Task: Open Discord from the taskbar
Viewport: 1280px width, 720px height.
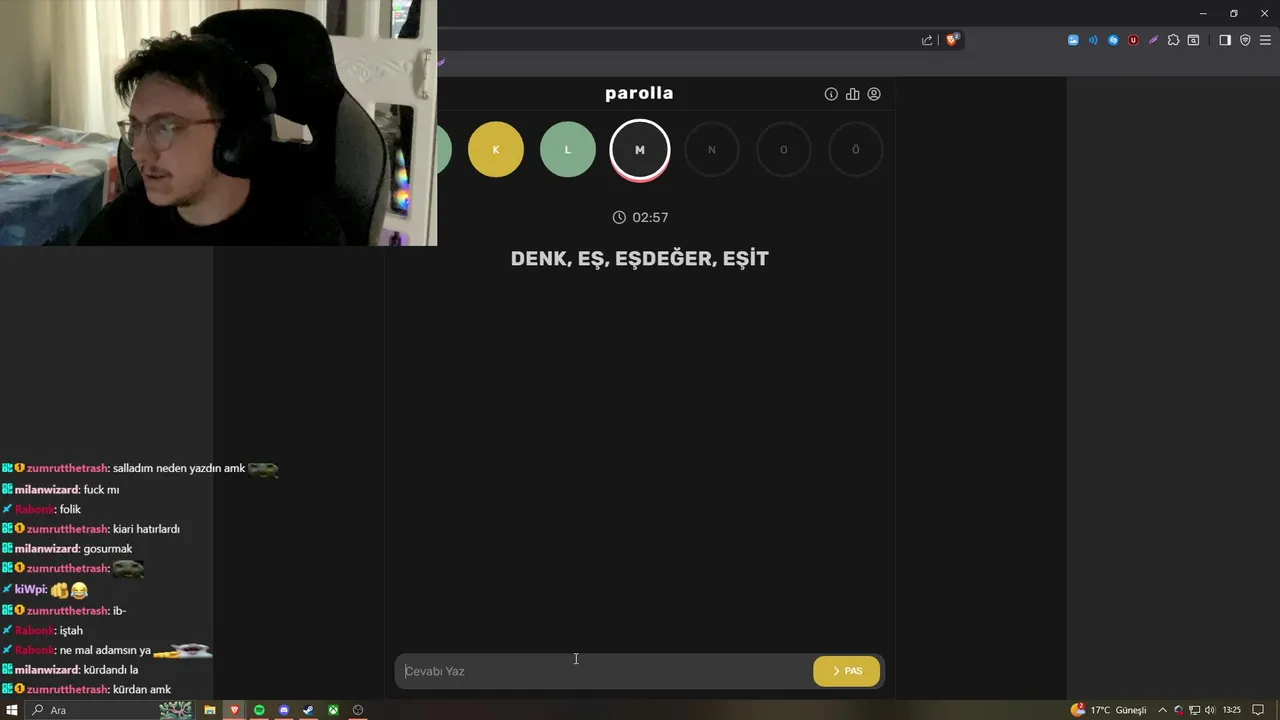Action: click(284, 710)
